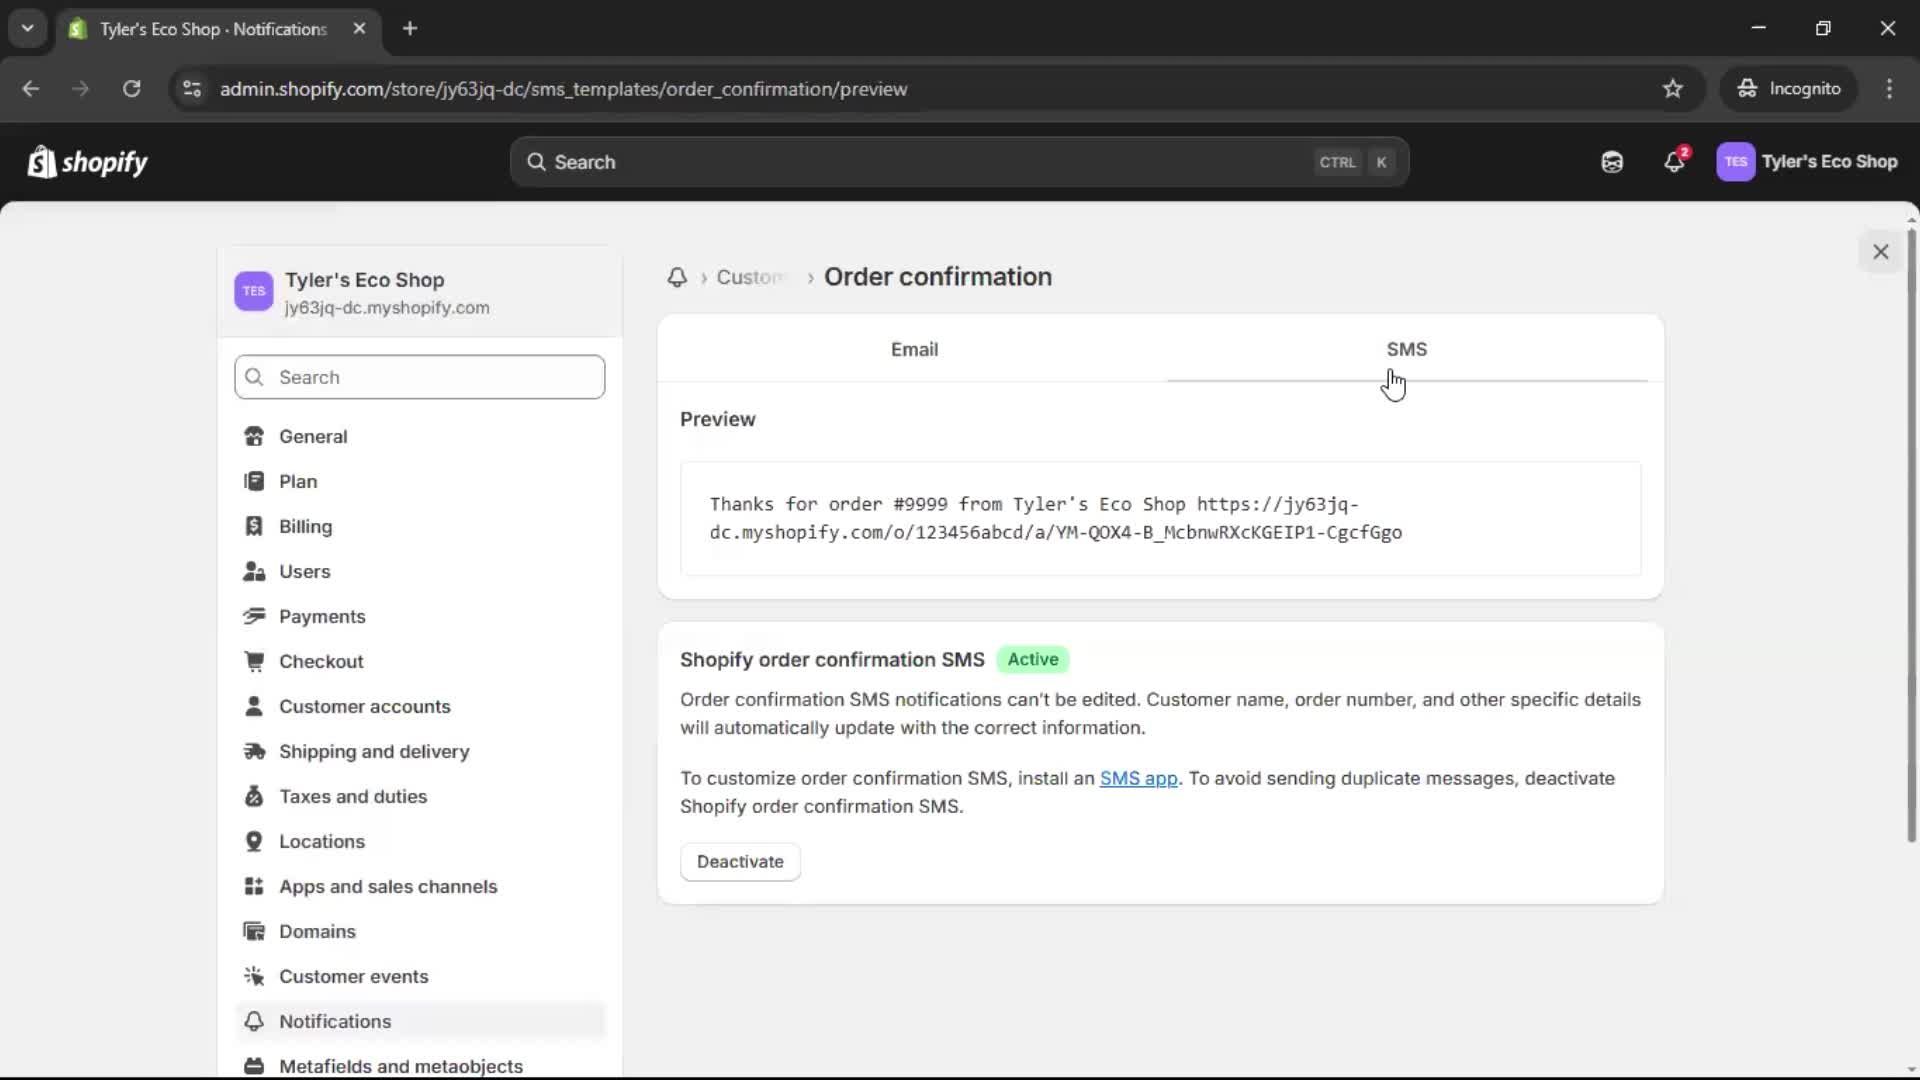The width and height of the screenshot is (1920, 1080).
Task: Click the settings search field
Action: click(x=419, y=377)
